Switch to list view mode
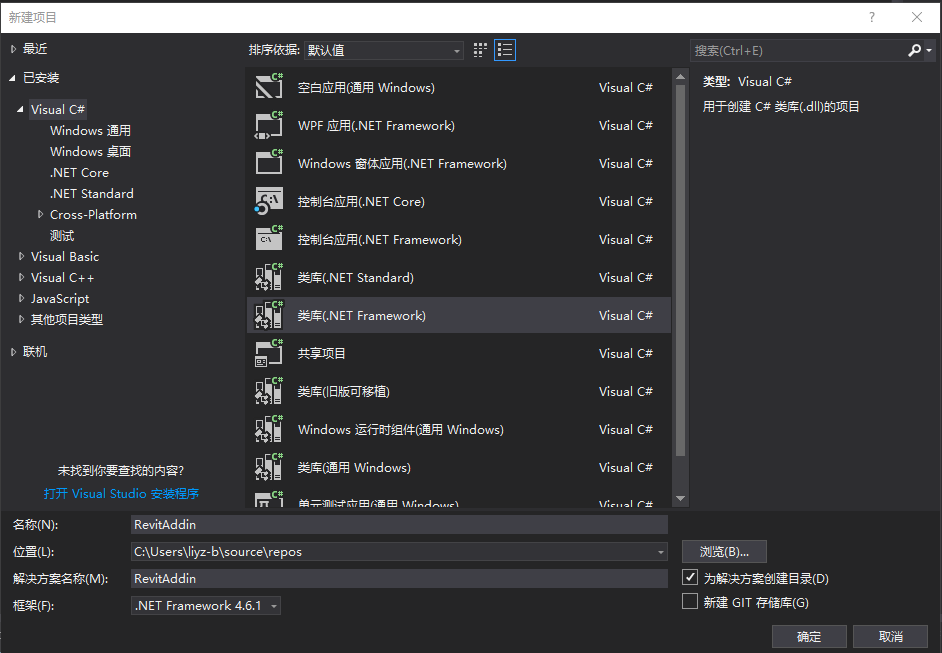 [x=505, y=50]
